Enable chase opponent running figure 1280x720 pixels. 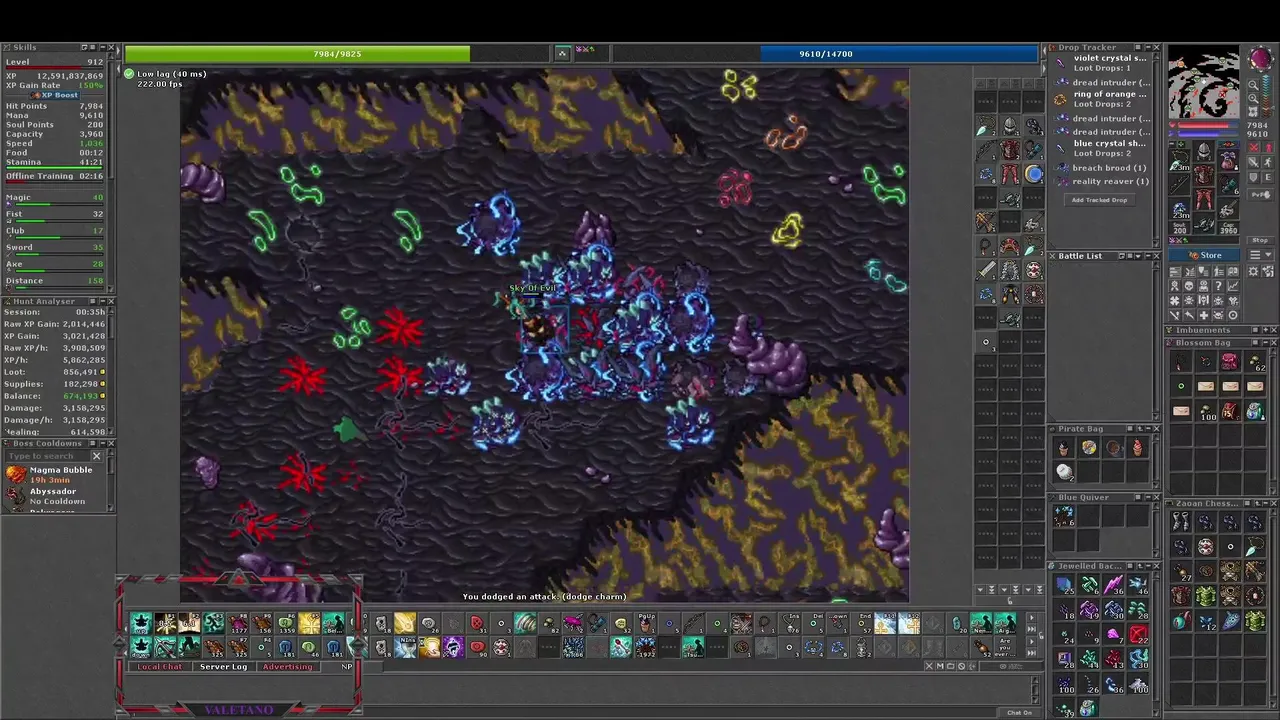1268,162
